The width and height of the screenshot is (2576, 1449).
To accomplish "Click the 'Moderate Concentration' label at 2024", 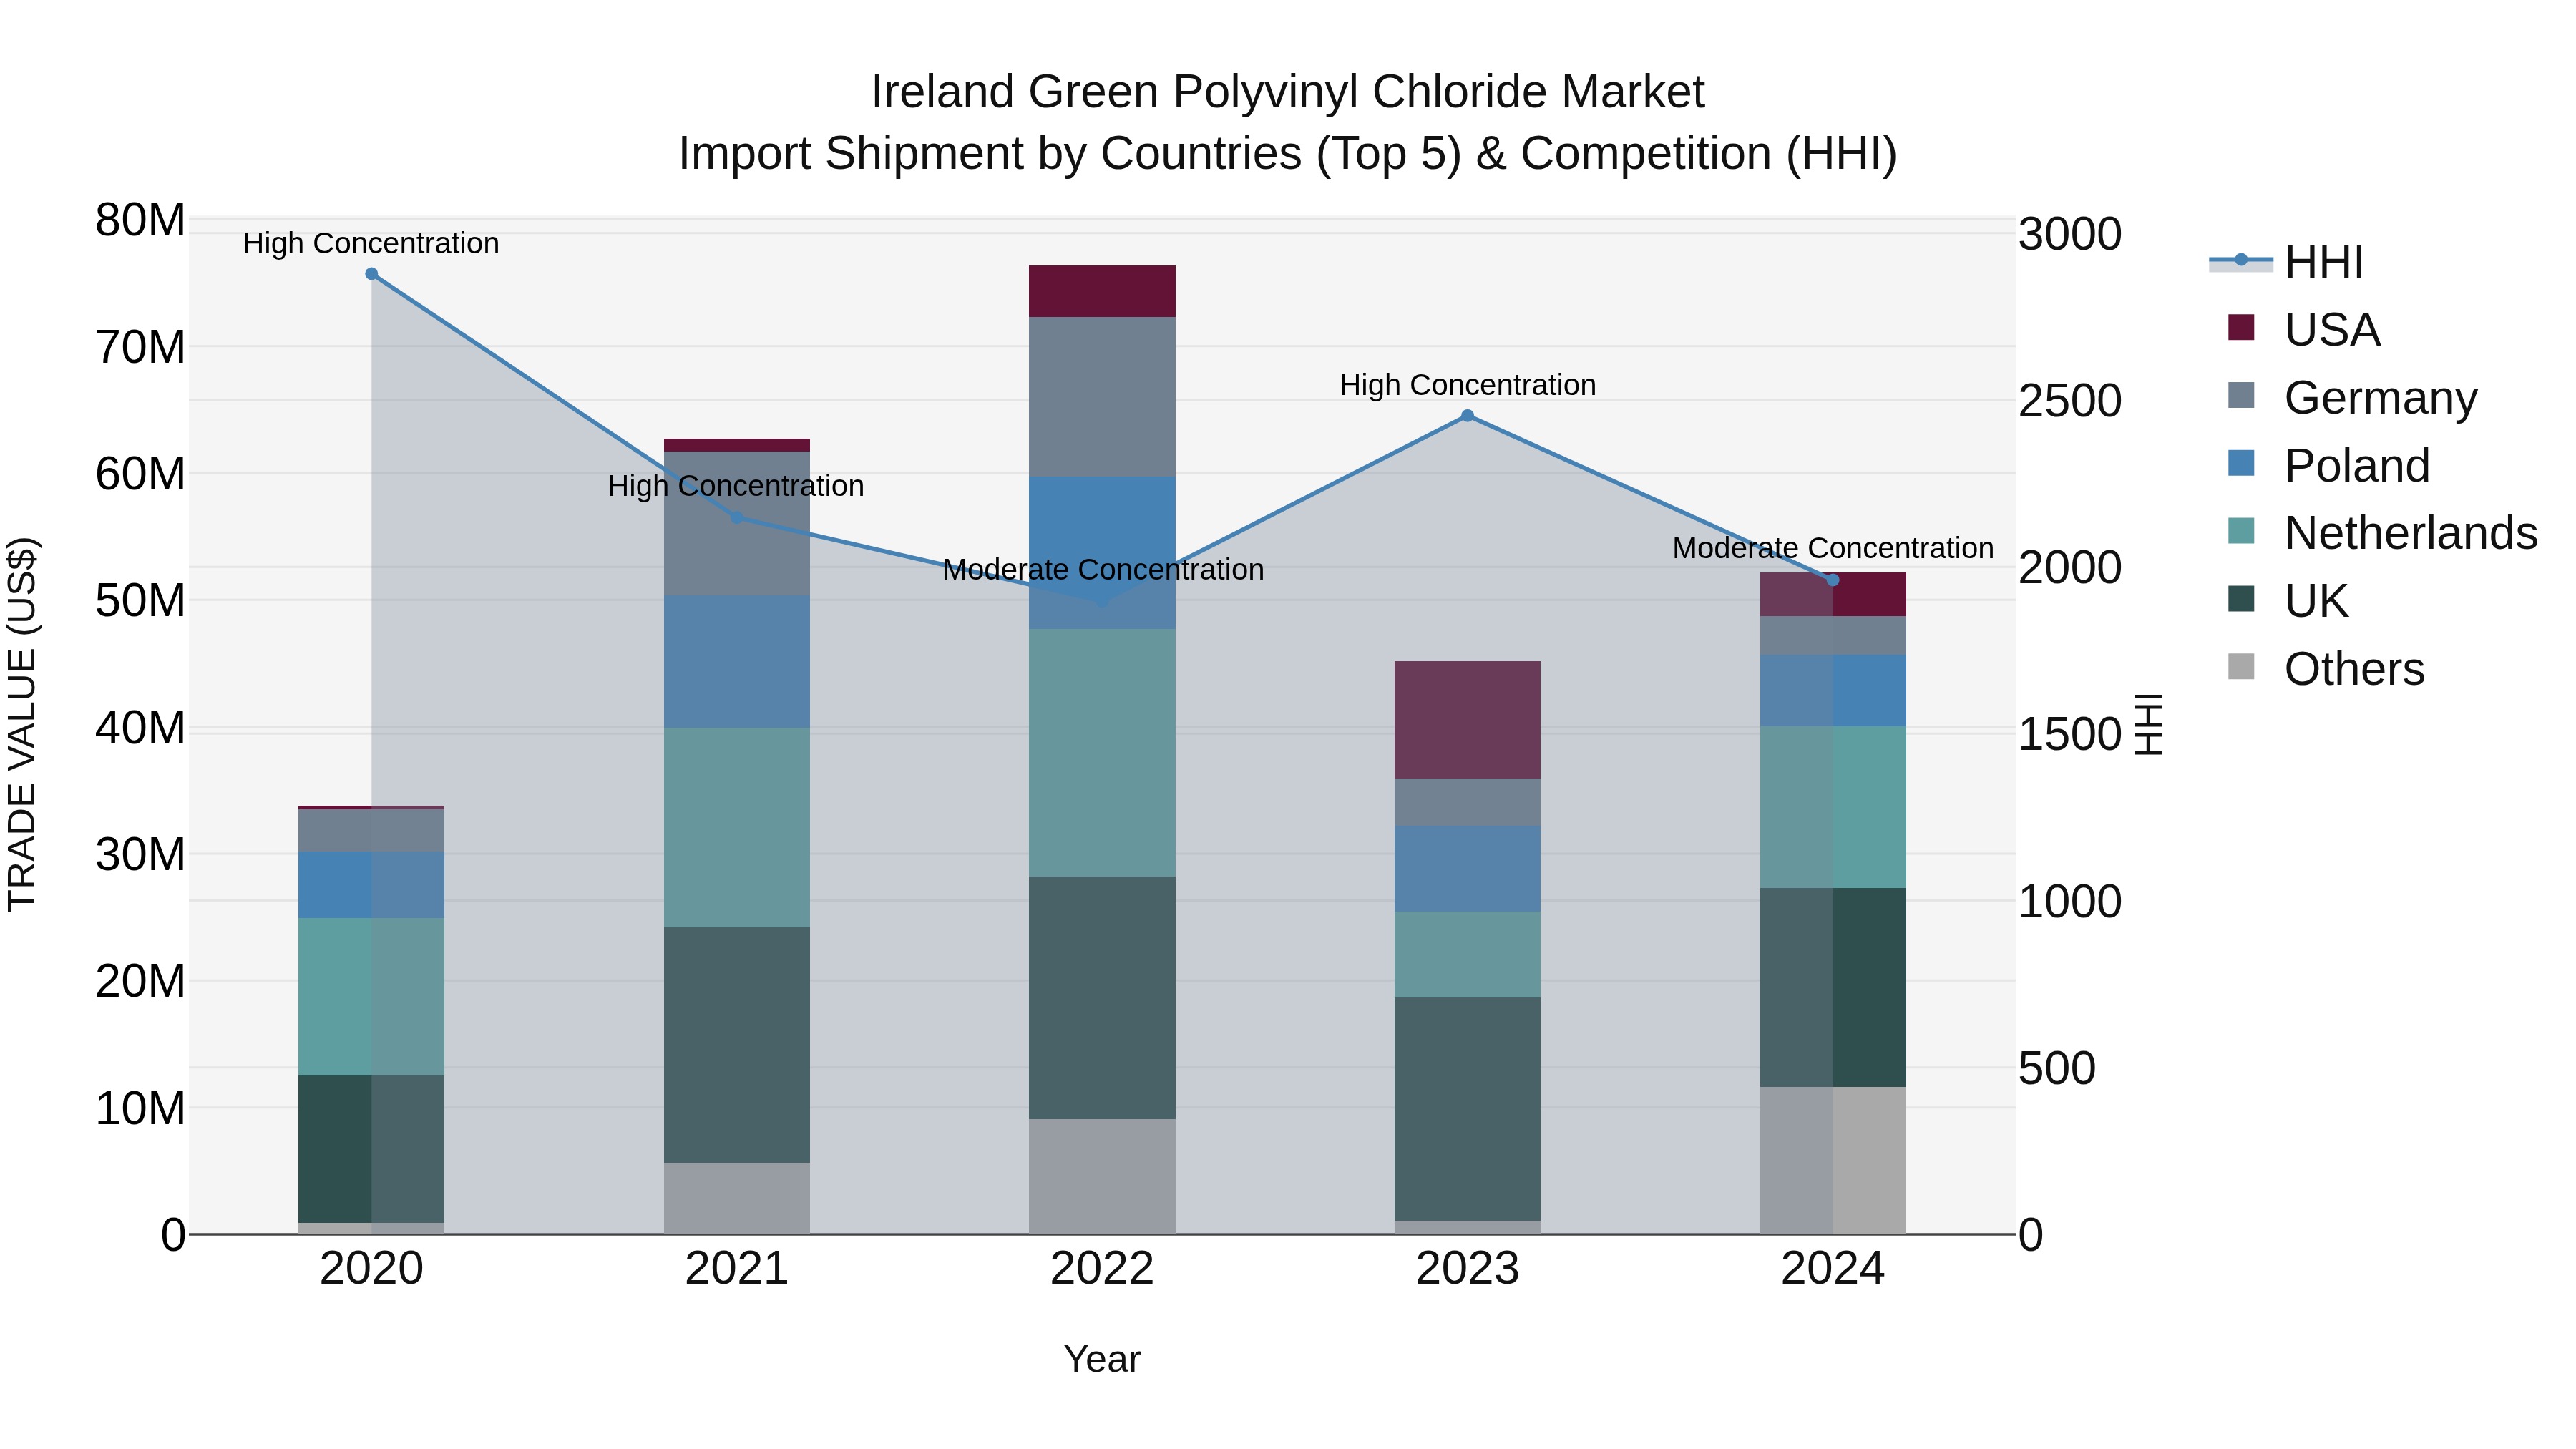I will pos(1833,548).
